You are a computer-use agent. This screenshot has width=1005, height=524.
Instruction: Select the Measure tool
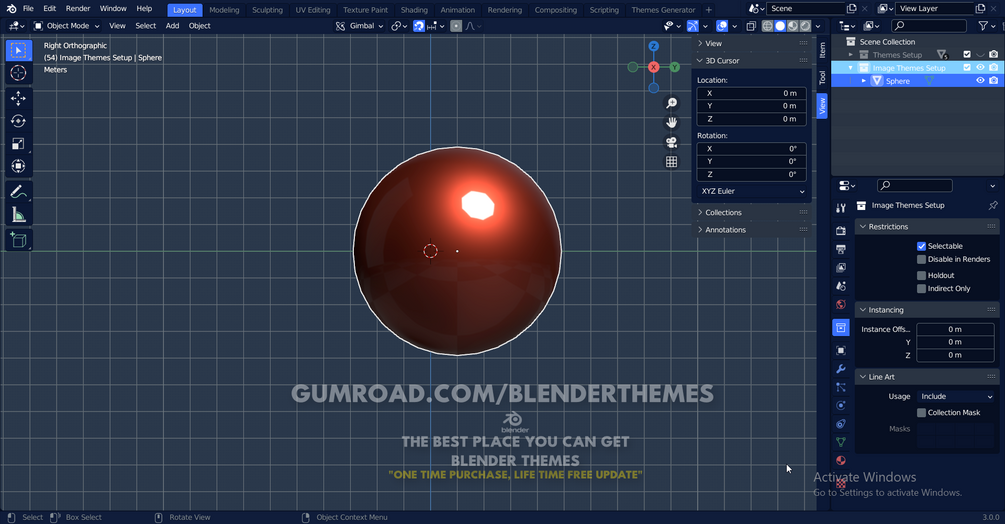19,215
